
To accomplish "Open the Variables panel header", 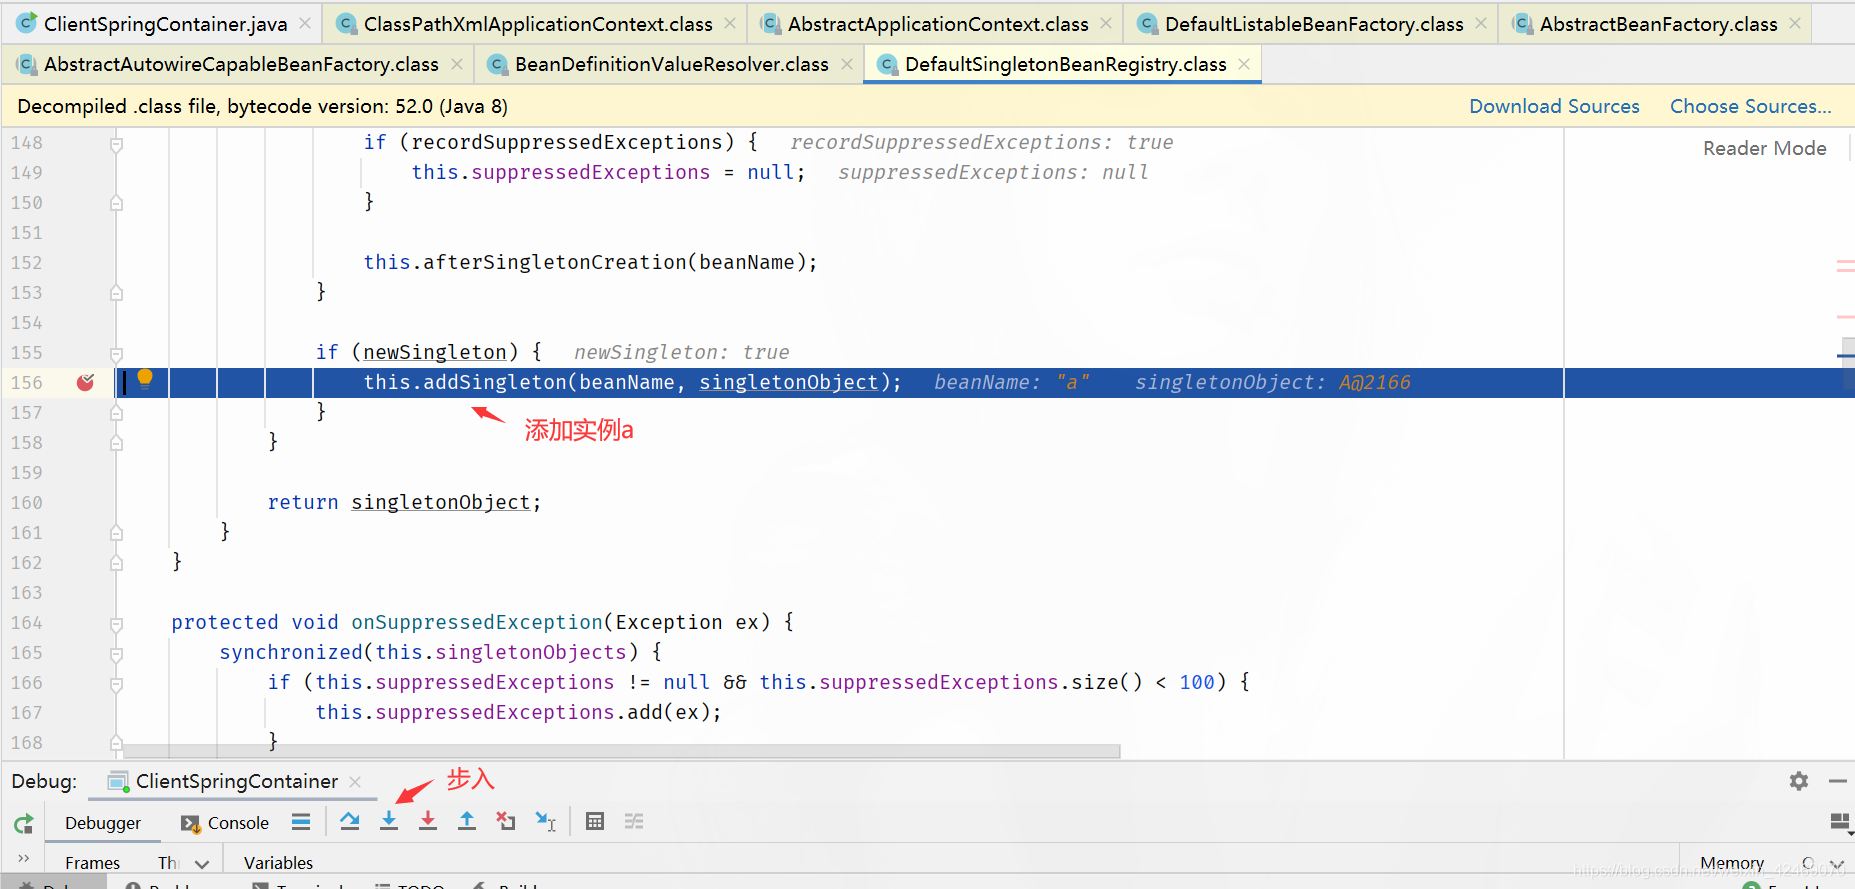I will (x=278, y=863).
